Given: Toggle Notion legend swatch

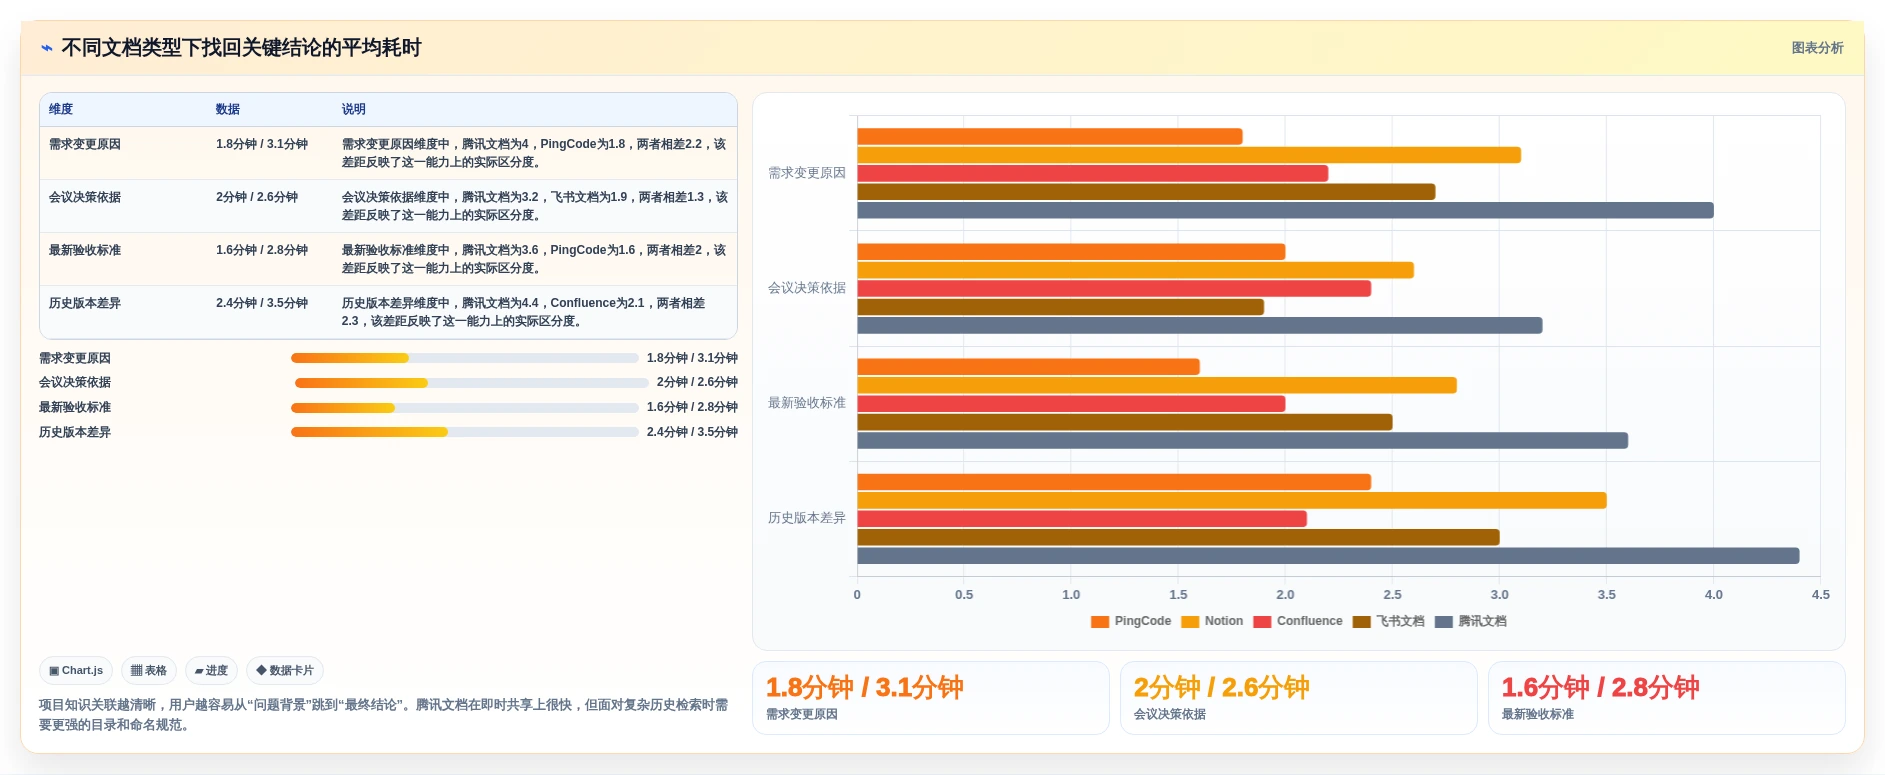Looking at the screenshot, I should pos(1190,622).
